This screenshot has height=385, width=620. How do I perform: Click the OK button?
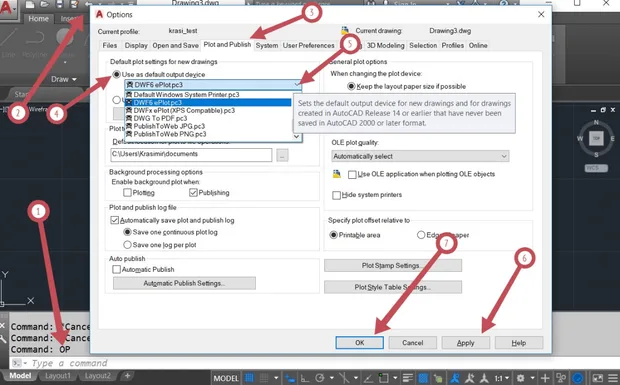(359, 343)
